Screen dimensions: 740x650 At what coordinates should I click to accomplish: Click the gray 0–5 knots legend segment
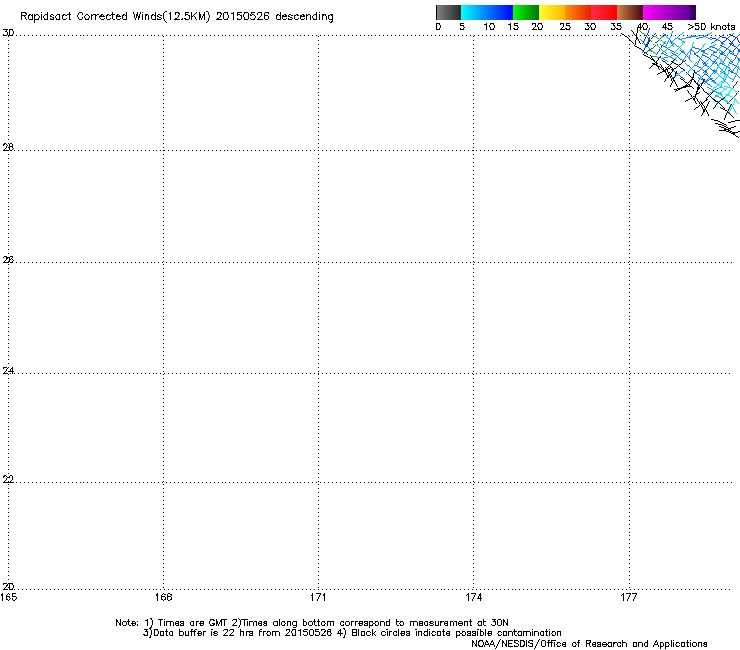448,12
